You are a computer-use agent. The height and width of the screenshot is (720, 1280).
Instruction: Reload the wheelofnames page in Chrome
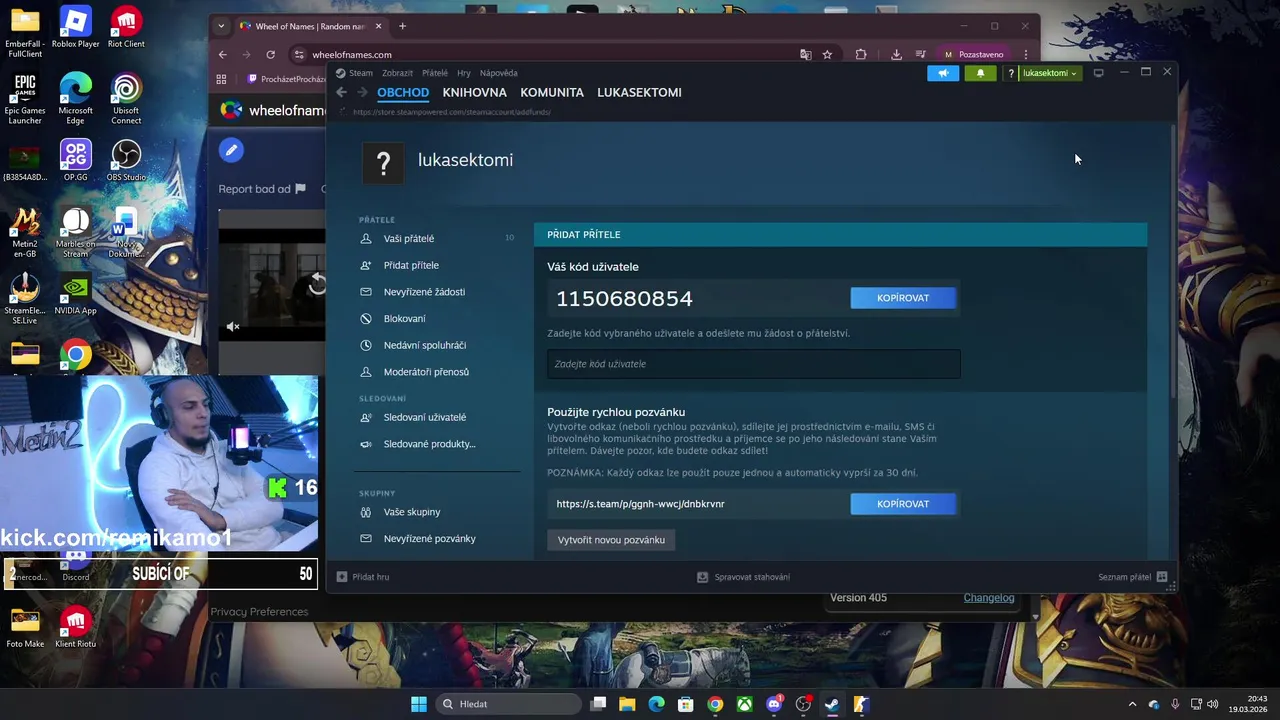click(x=270, y=54)
